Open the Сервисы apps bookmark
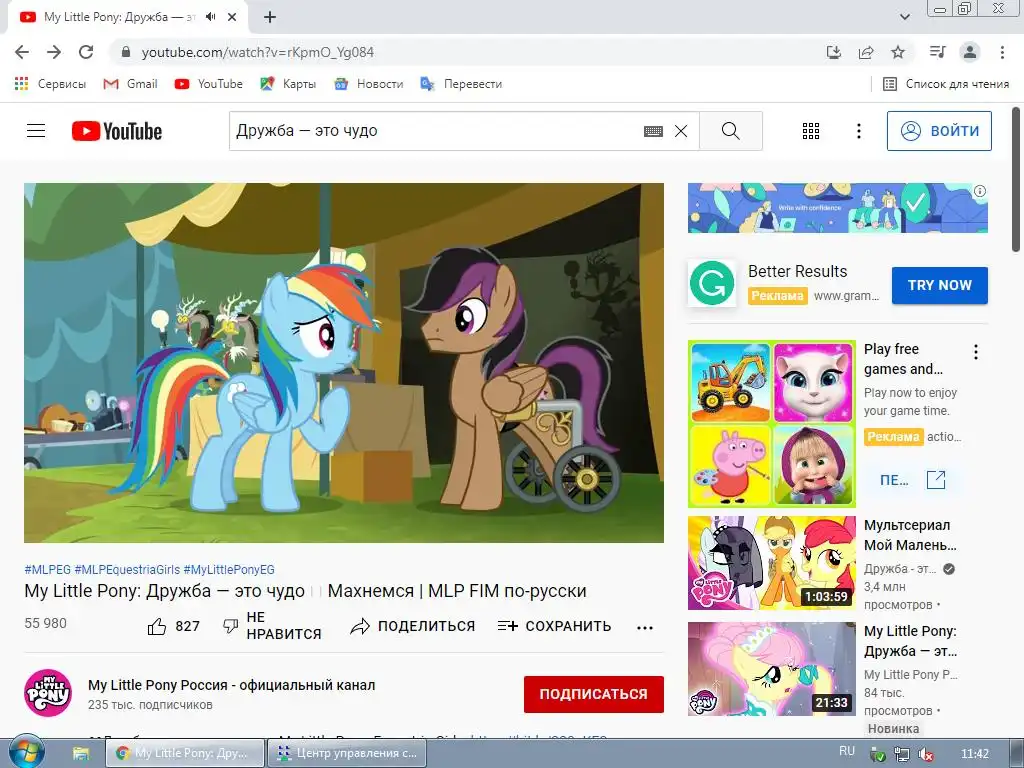 point(50,84)
